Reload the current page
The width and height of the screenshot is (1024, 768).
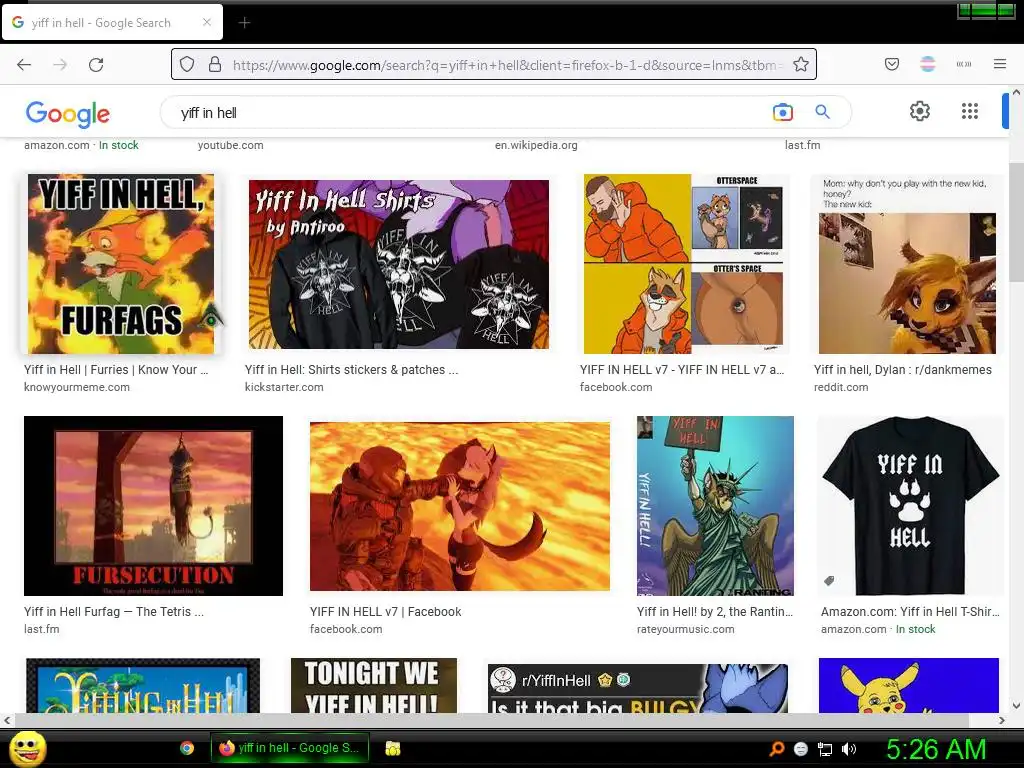[96, 65]
